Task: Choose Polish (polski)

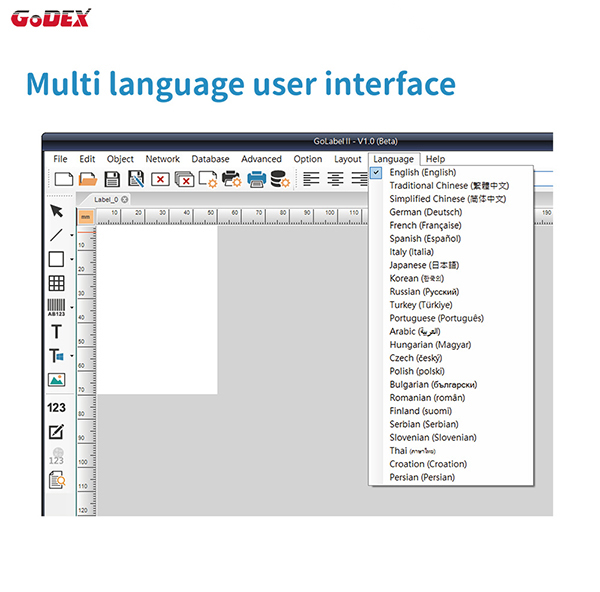Action: pyautogui.click(x=451, y=371)
